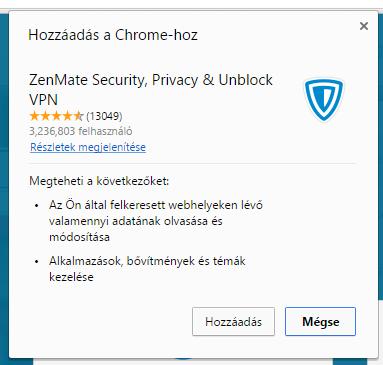Open the Részletek megjelenítése link

point(88,147)
